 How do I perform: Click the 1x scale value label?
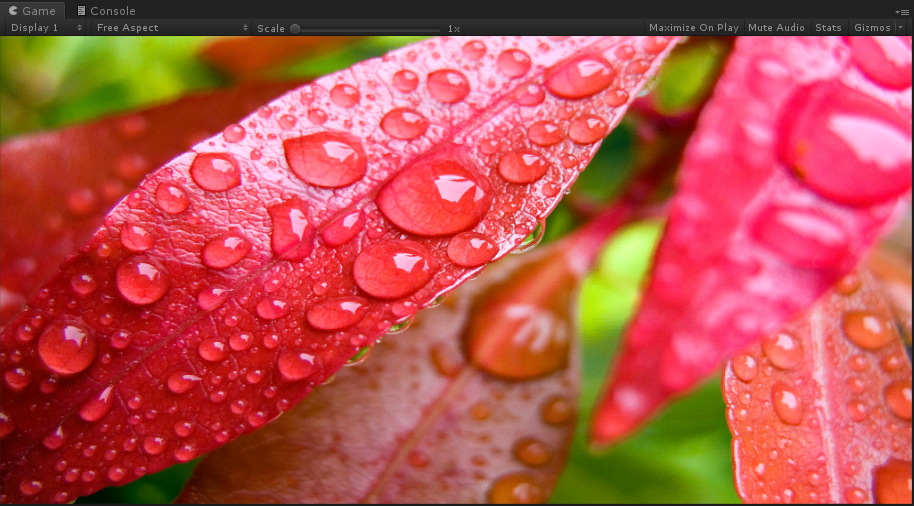[454, 28]
